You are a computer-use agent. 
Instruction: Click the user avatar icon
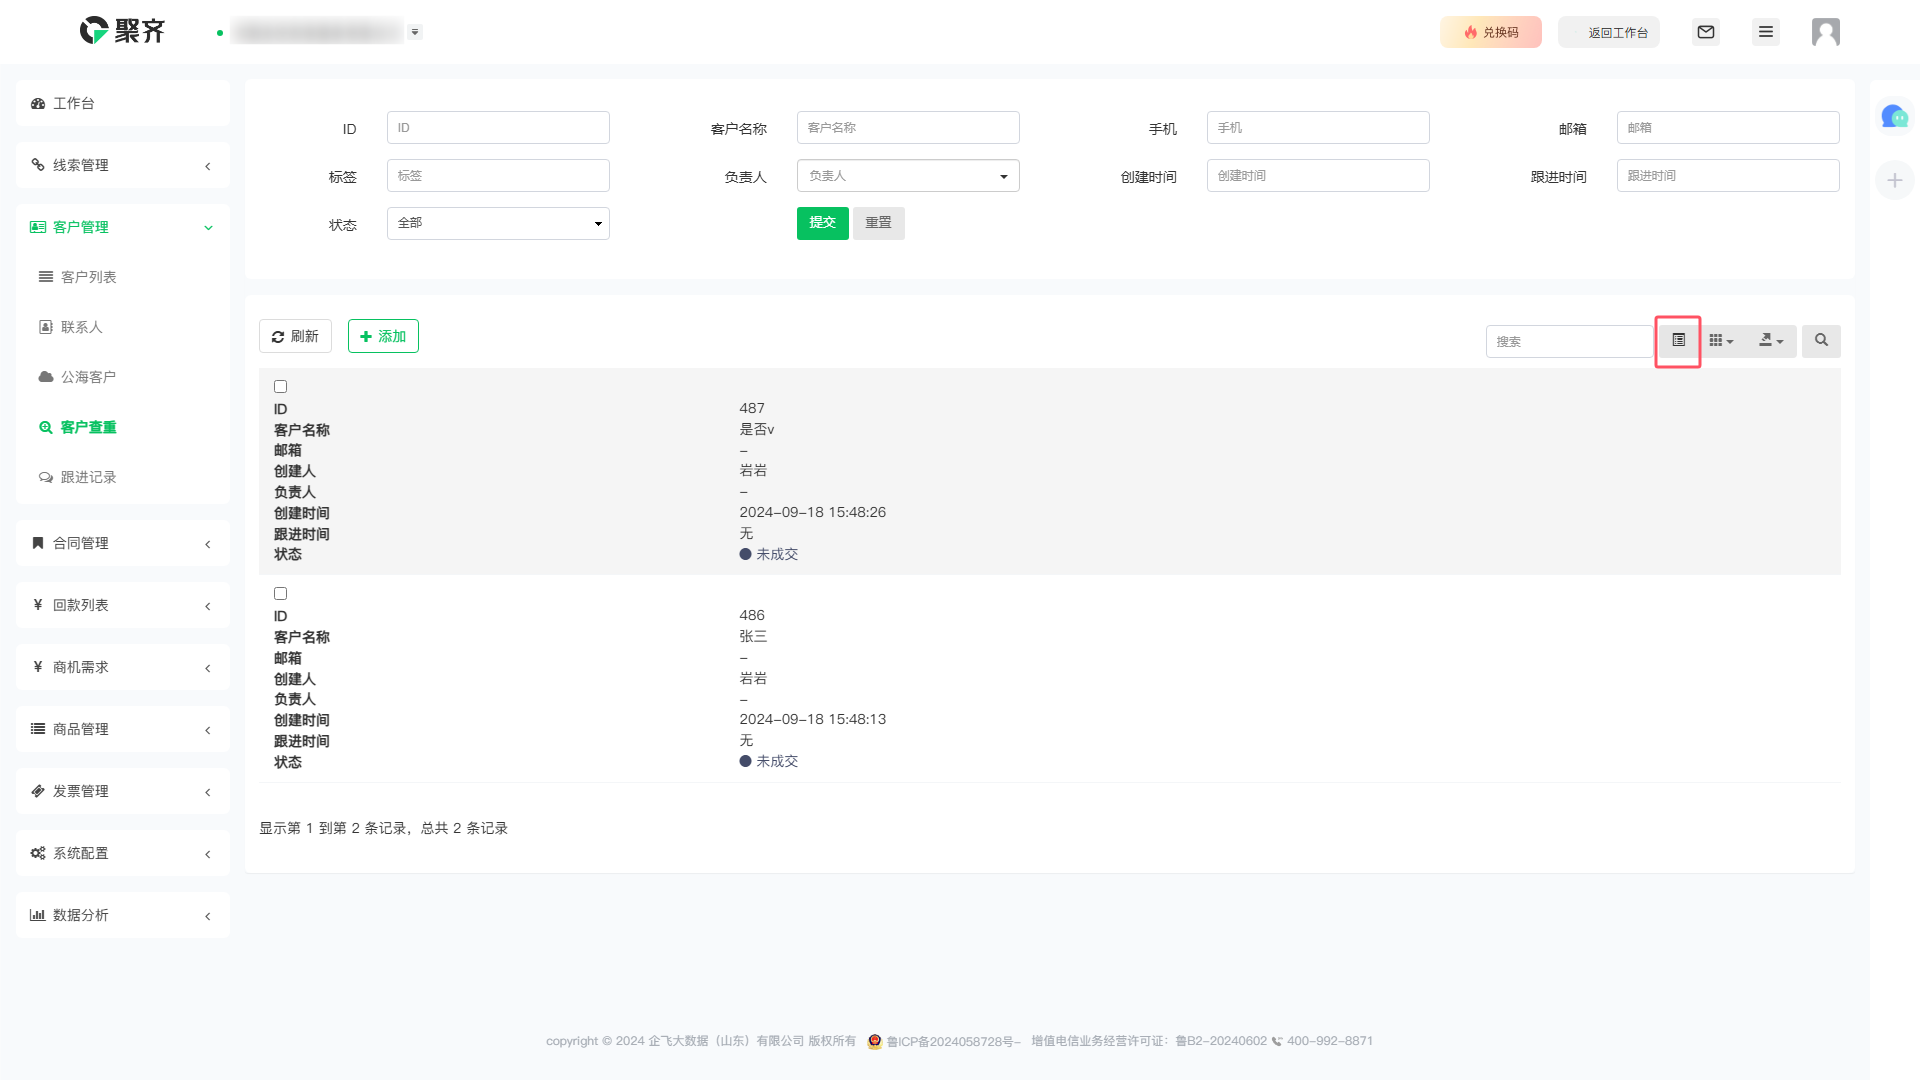click(1826, 32)
